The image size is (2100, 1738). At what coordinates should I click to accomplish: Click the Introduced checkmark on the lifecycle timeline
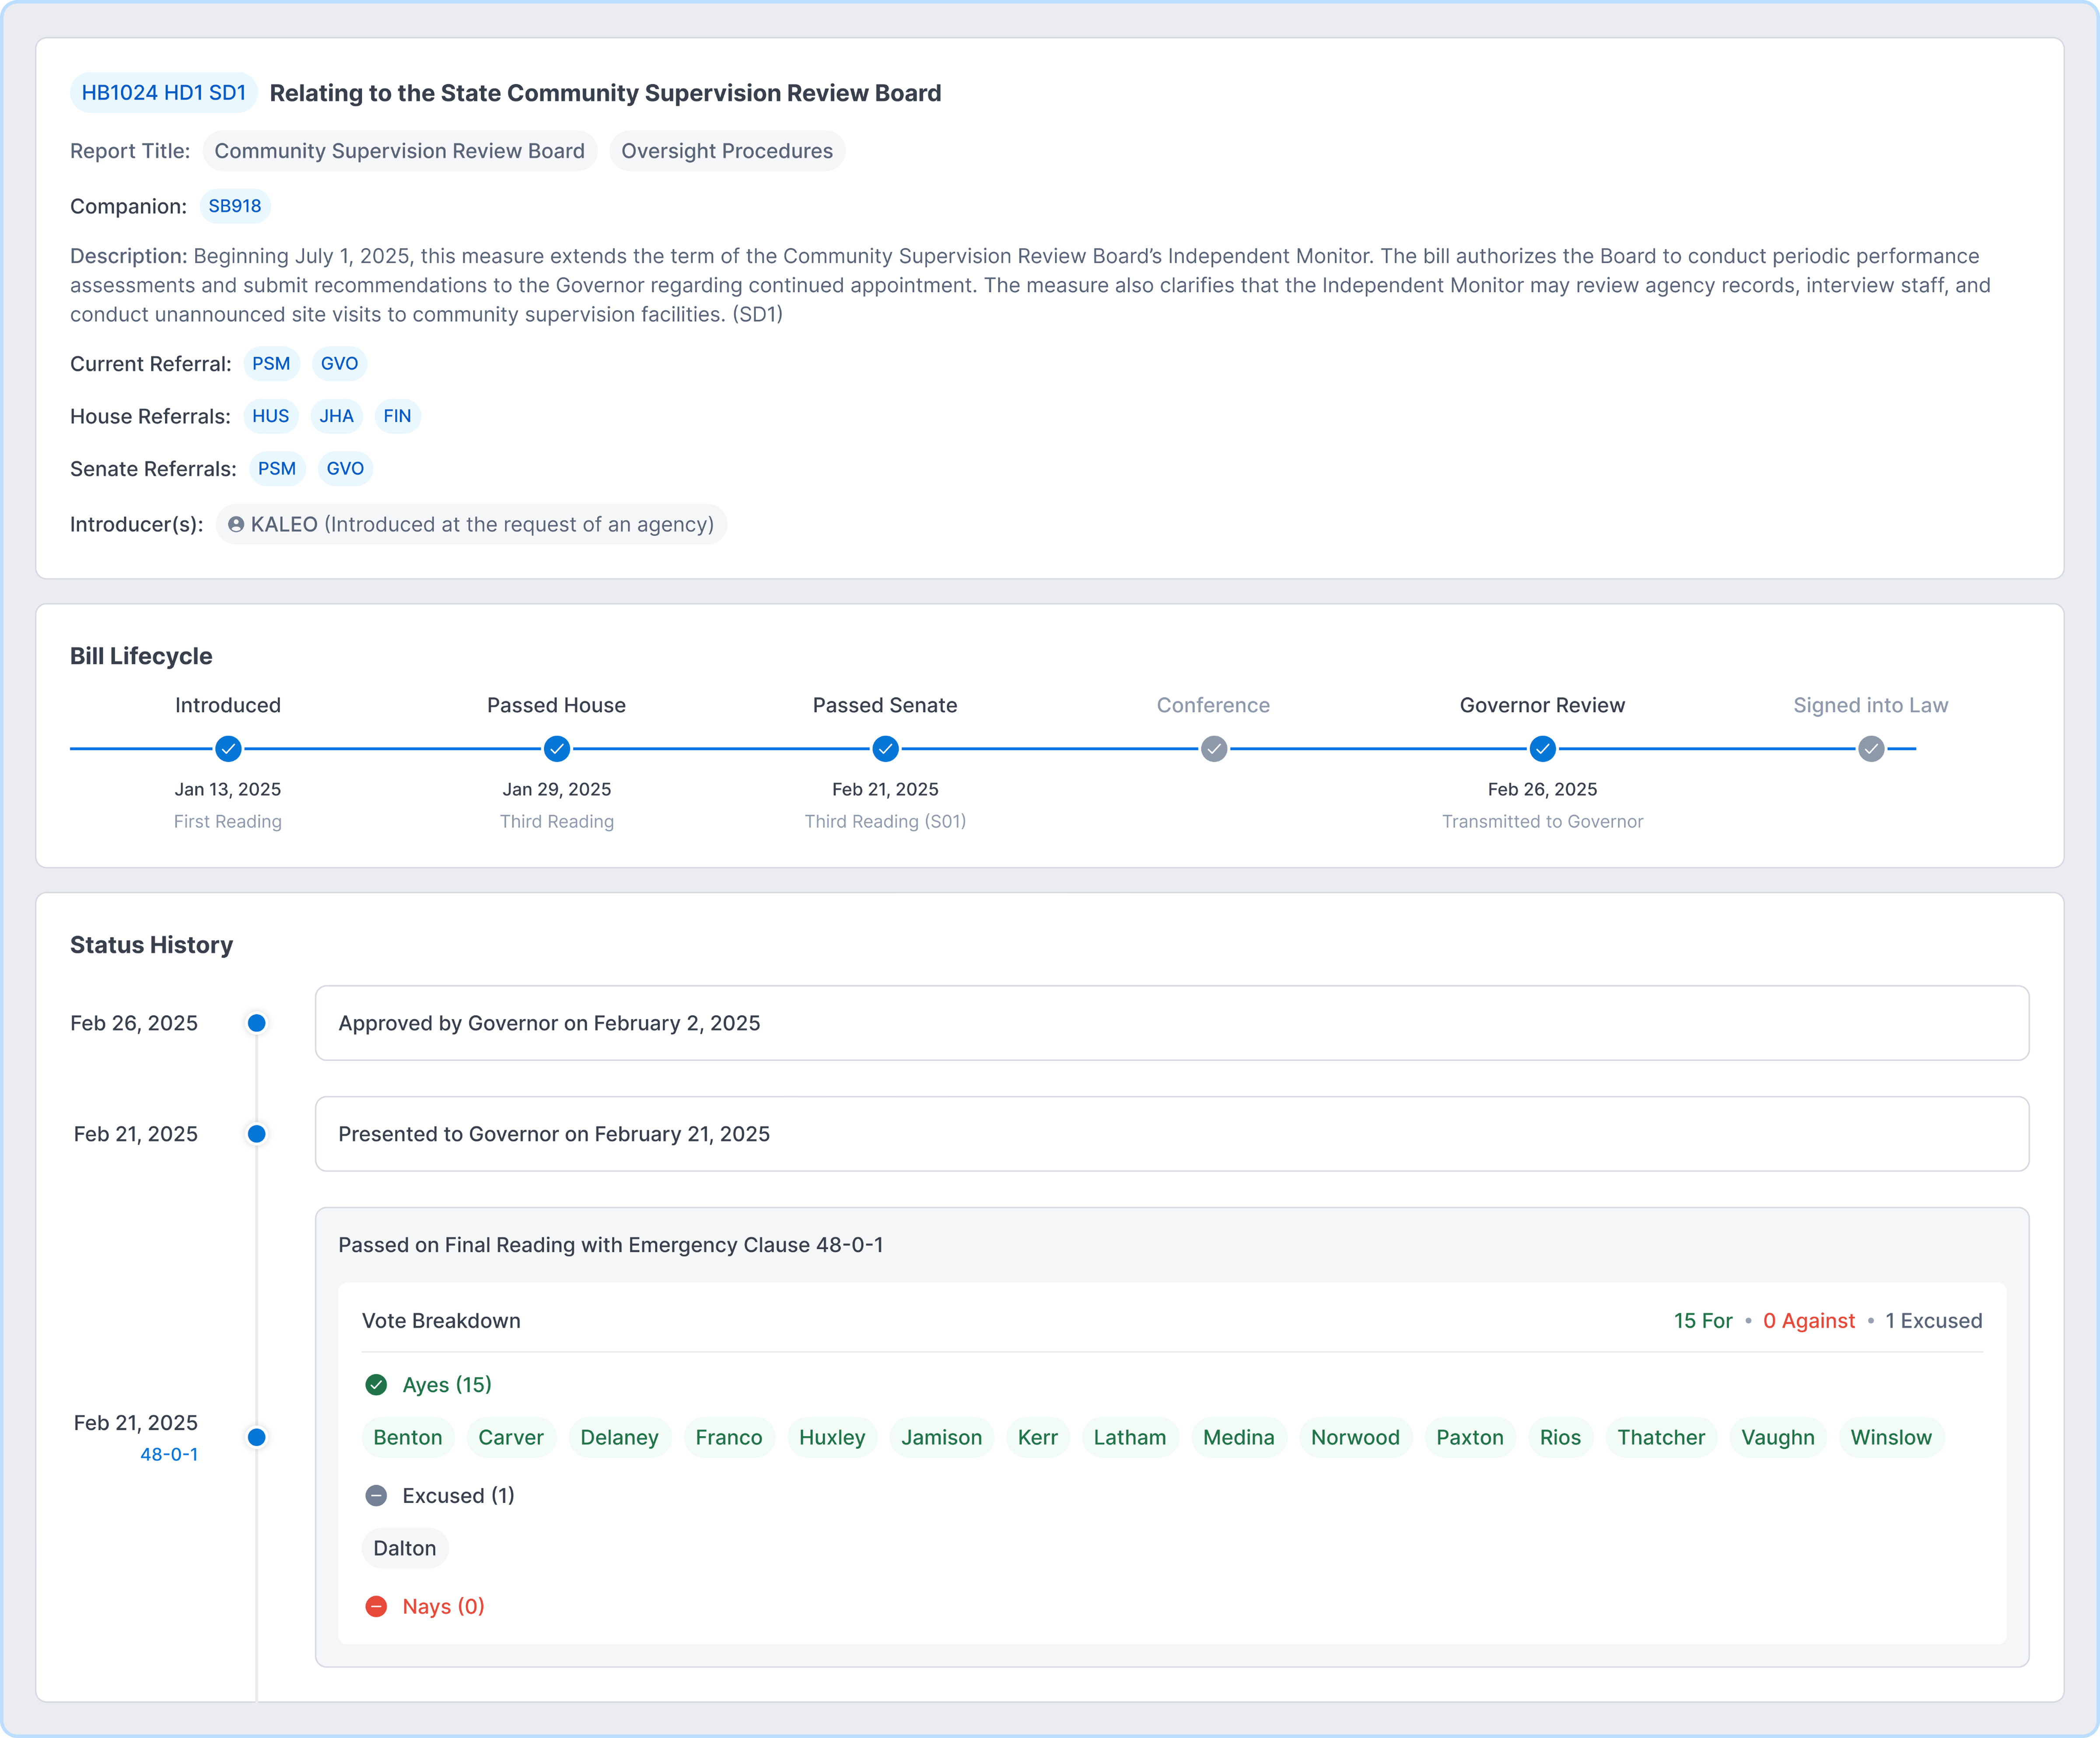(x=228, y=749)
